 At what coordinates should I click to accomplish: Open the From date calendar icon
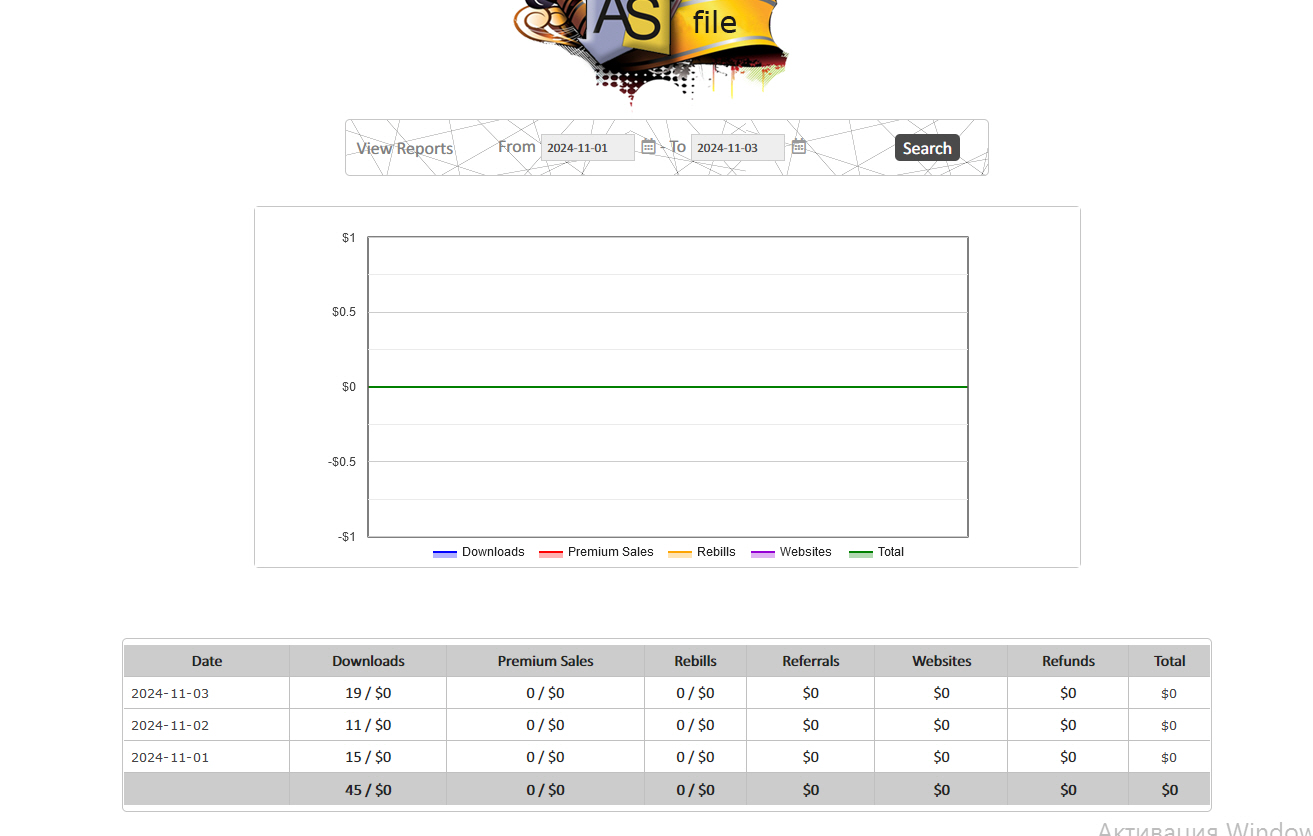648,147
